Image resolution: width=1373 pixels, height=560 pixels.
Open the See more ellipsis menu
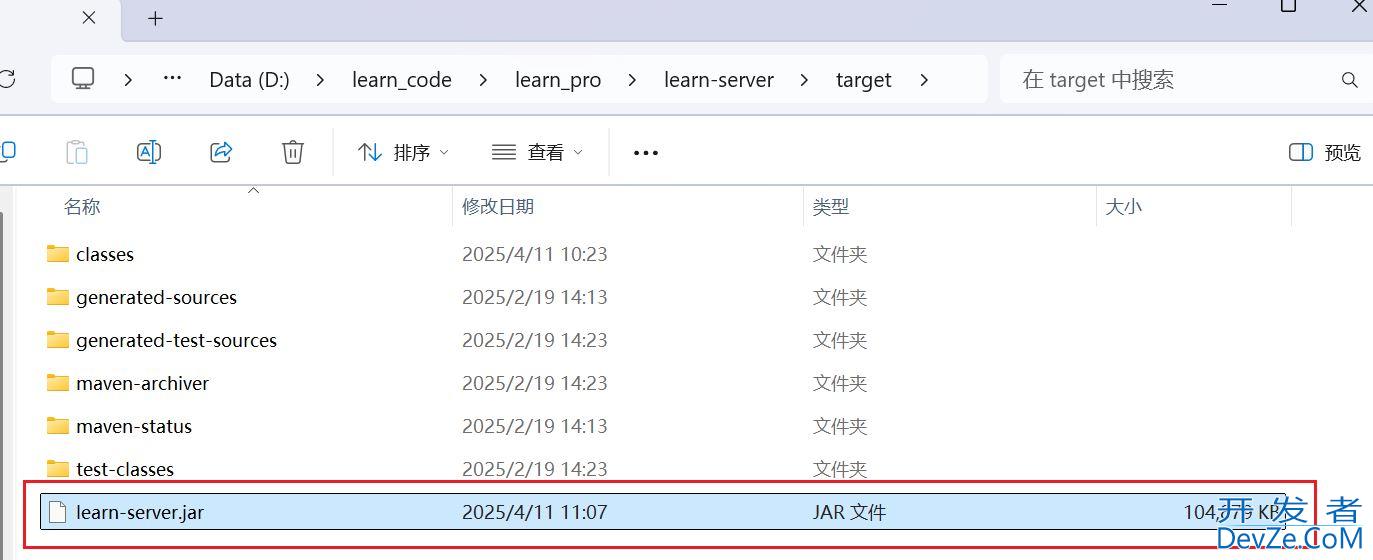click(646, 153)
